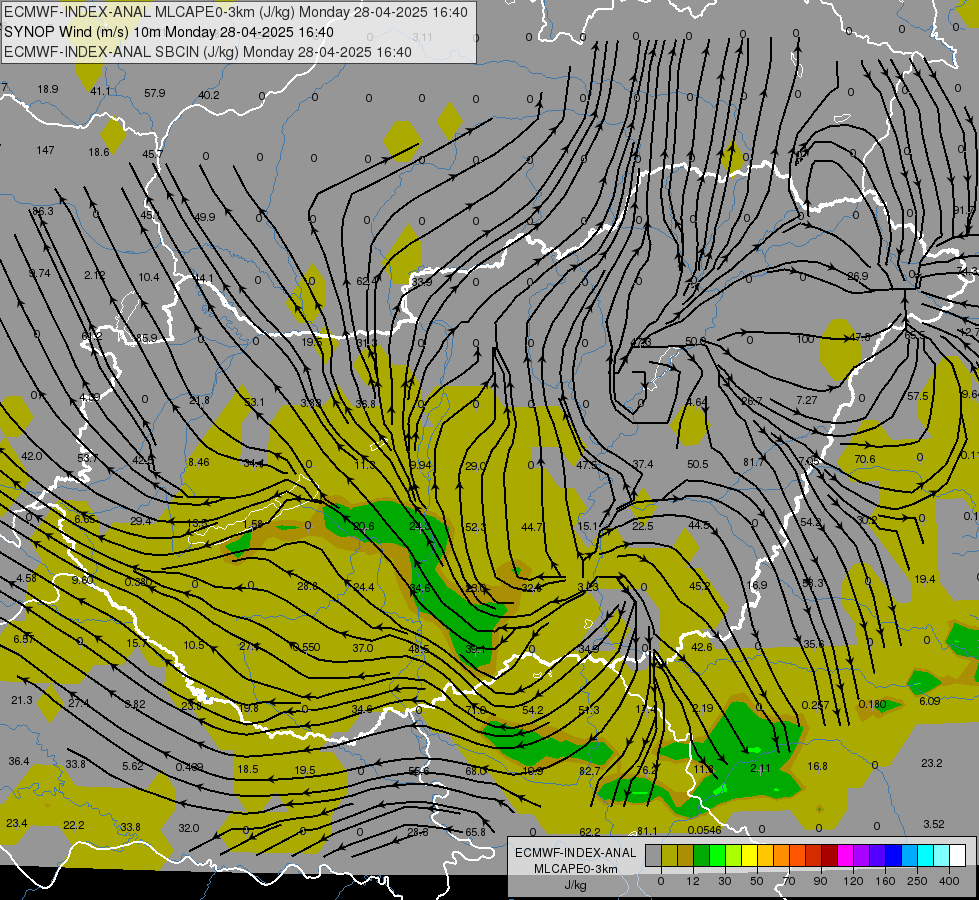Pick the purple legend swatch after 120

(862, 855)
